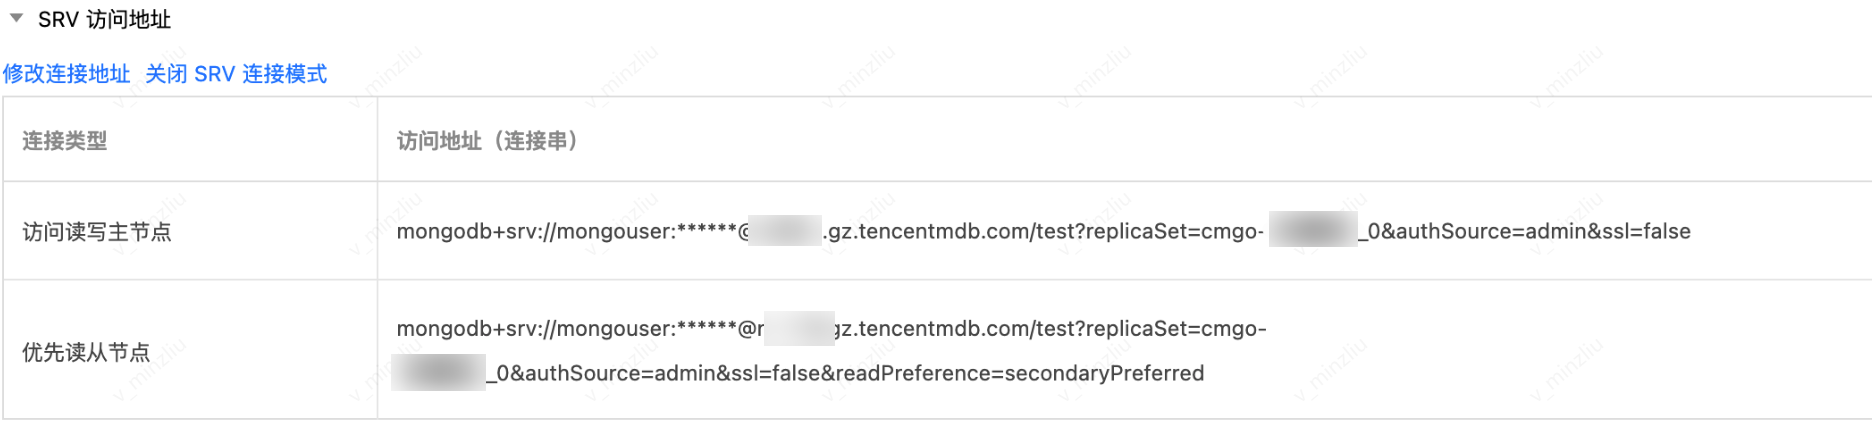Select the 访问读写主节点 row label
The height and width of the screenshot is (429, 1872).
coord(97,232)
